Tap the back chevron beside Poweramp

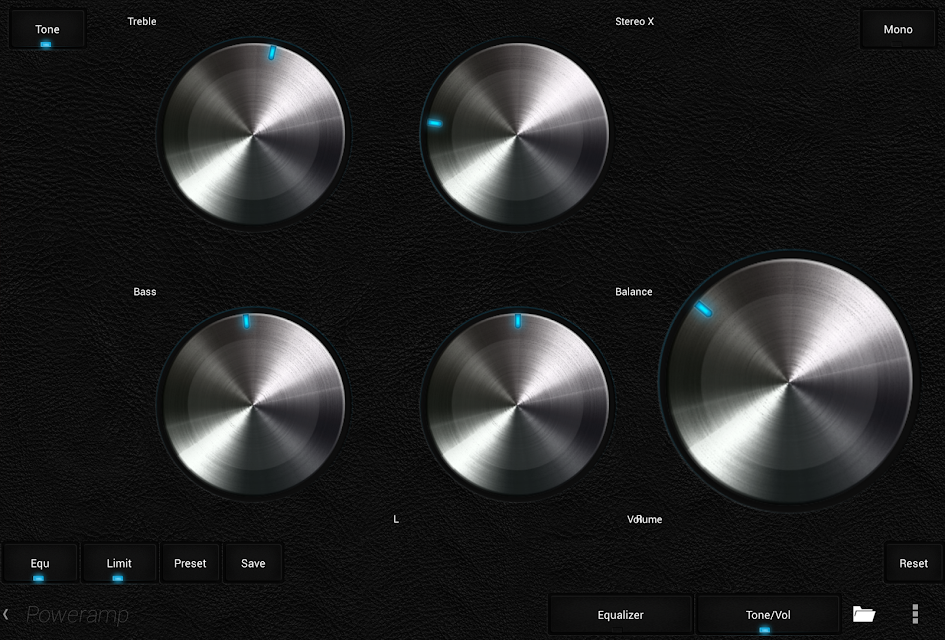pyautogui.click(x=6, y=614)
